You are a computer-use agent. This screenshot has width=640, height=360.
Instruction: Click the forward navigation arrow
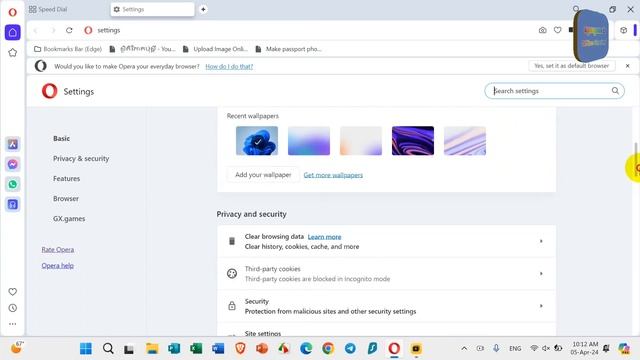(x=53, y=30)
